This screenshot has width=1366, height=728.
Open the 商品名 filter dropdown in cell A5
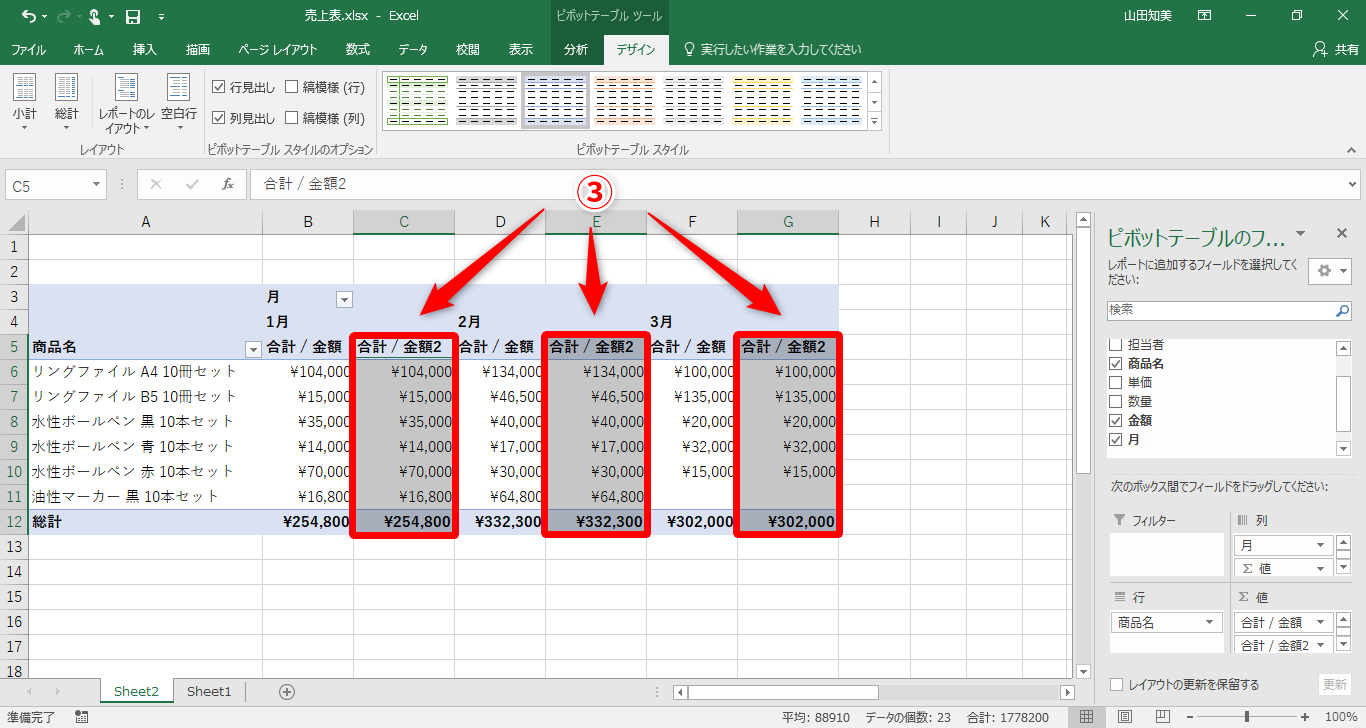point(253,348)
